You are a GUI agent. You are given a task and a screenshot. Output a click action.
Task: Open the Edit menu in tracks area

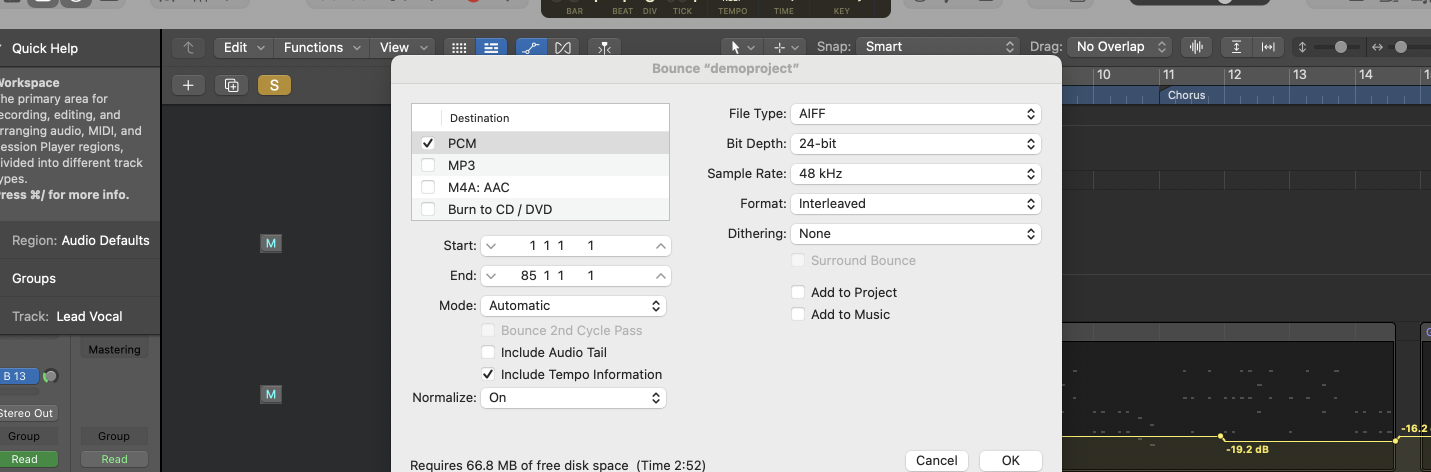click(x=244, y=47)
